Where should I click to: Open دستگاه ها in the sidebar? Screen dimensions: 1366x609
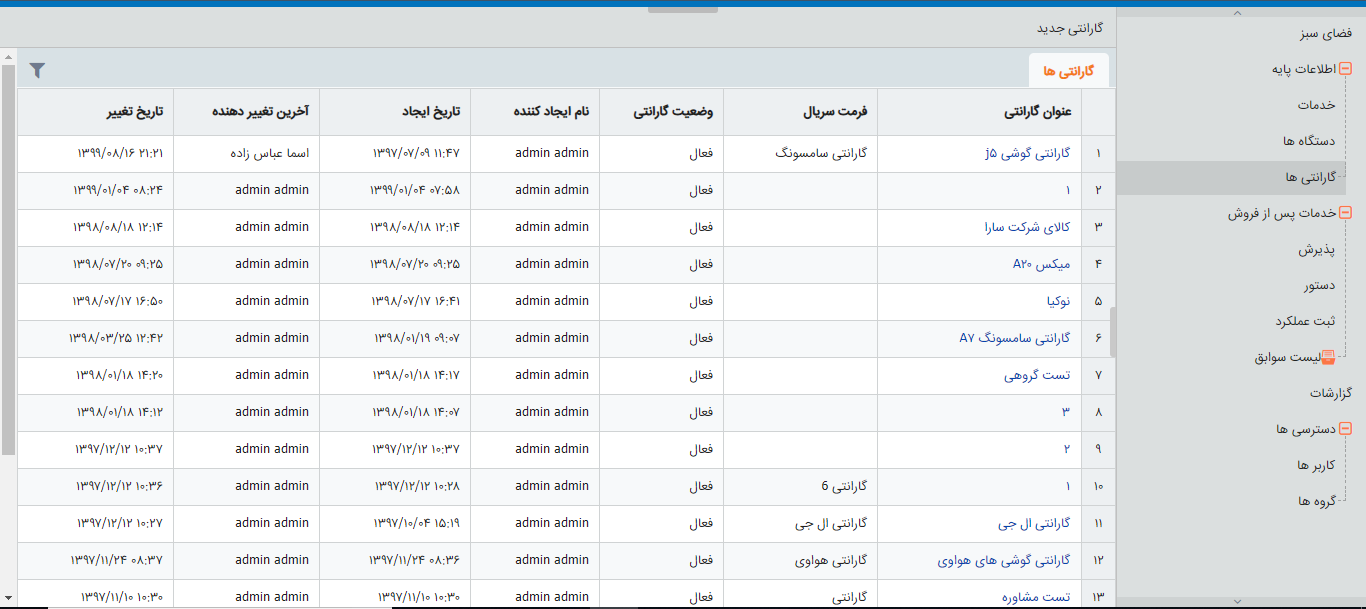[x=1310, y=141]
